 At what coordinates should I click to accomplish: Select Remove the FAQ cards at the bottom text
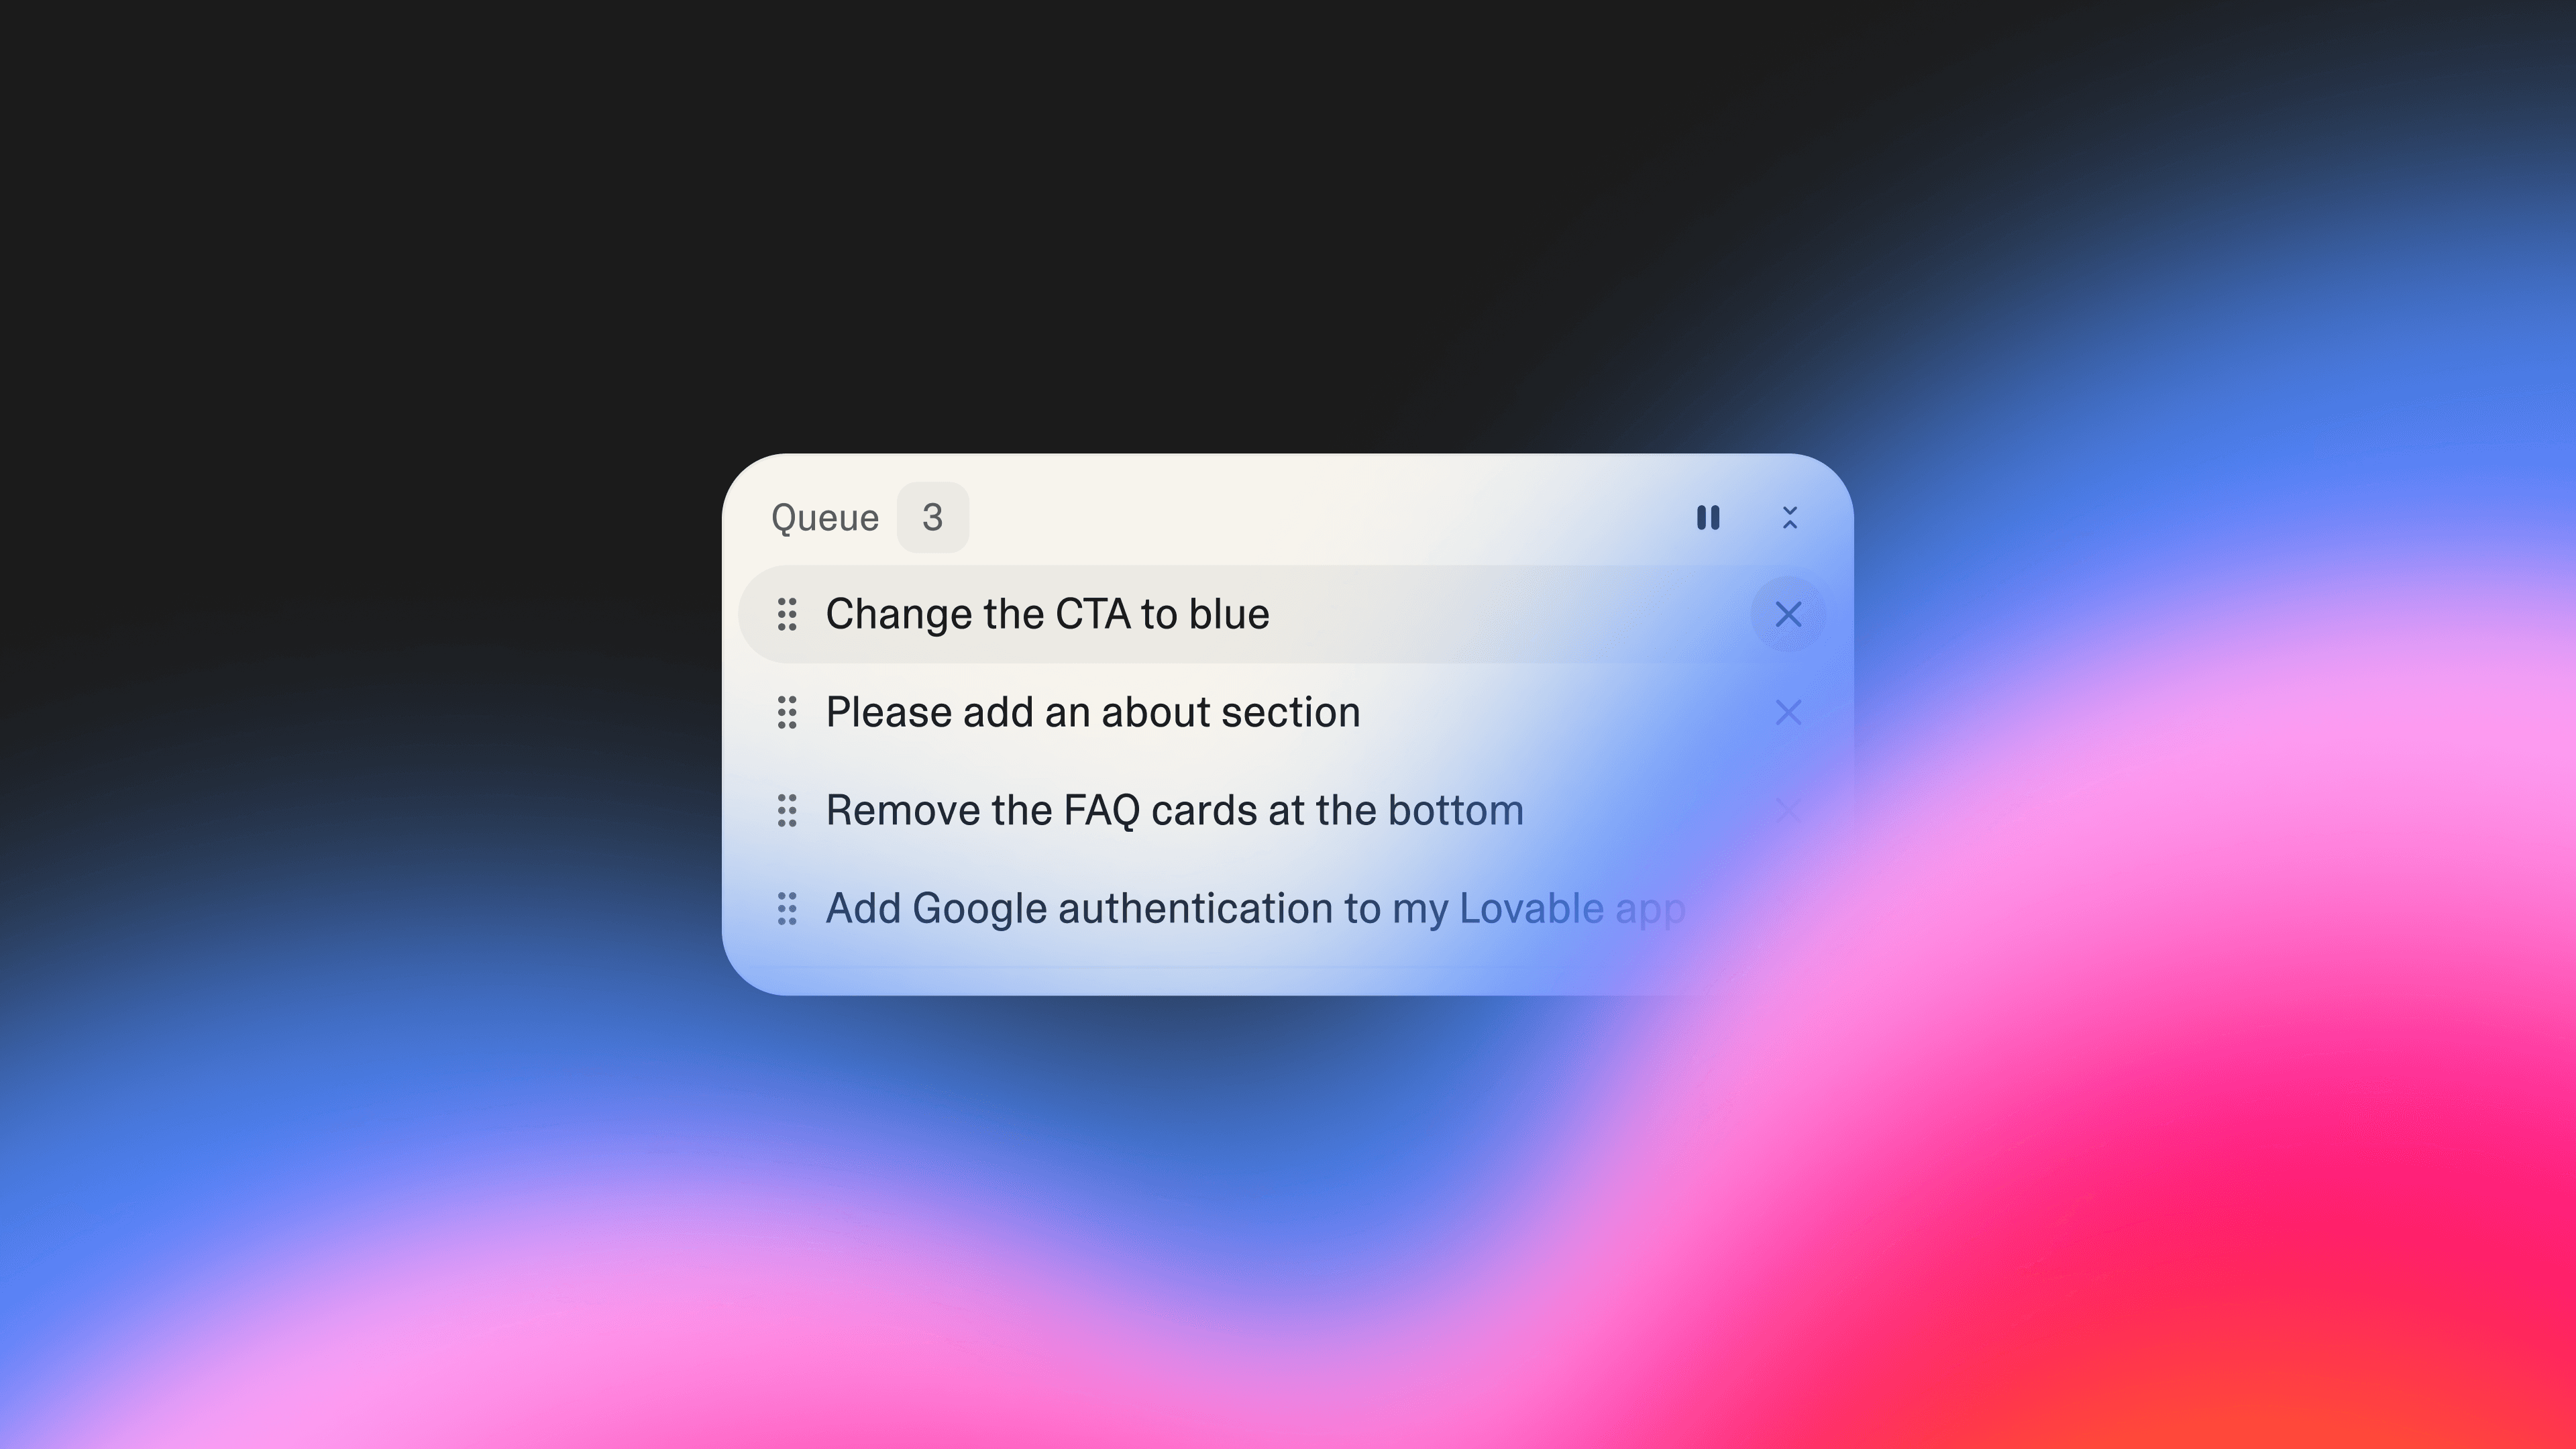(x=1175, y=810)
